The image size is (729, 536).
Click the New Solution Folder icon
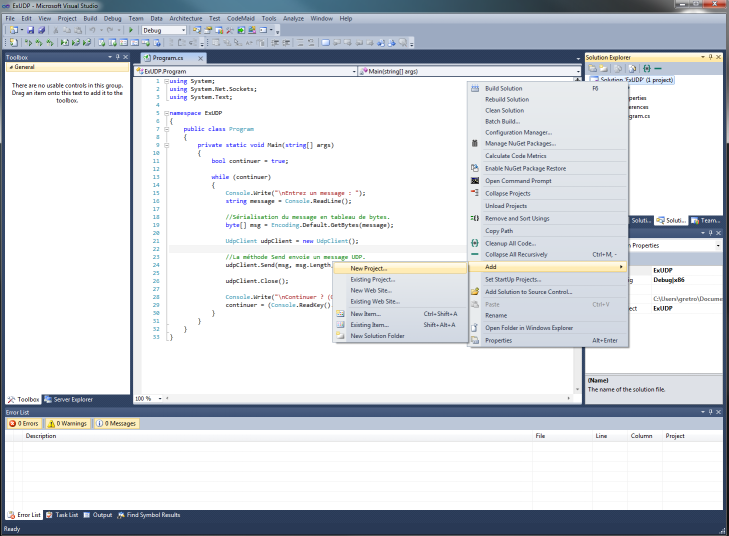340,336
